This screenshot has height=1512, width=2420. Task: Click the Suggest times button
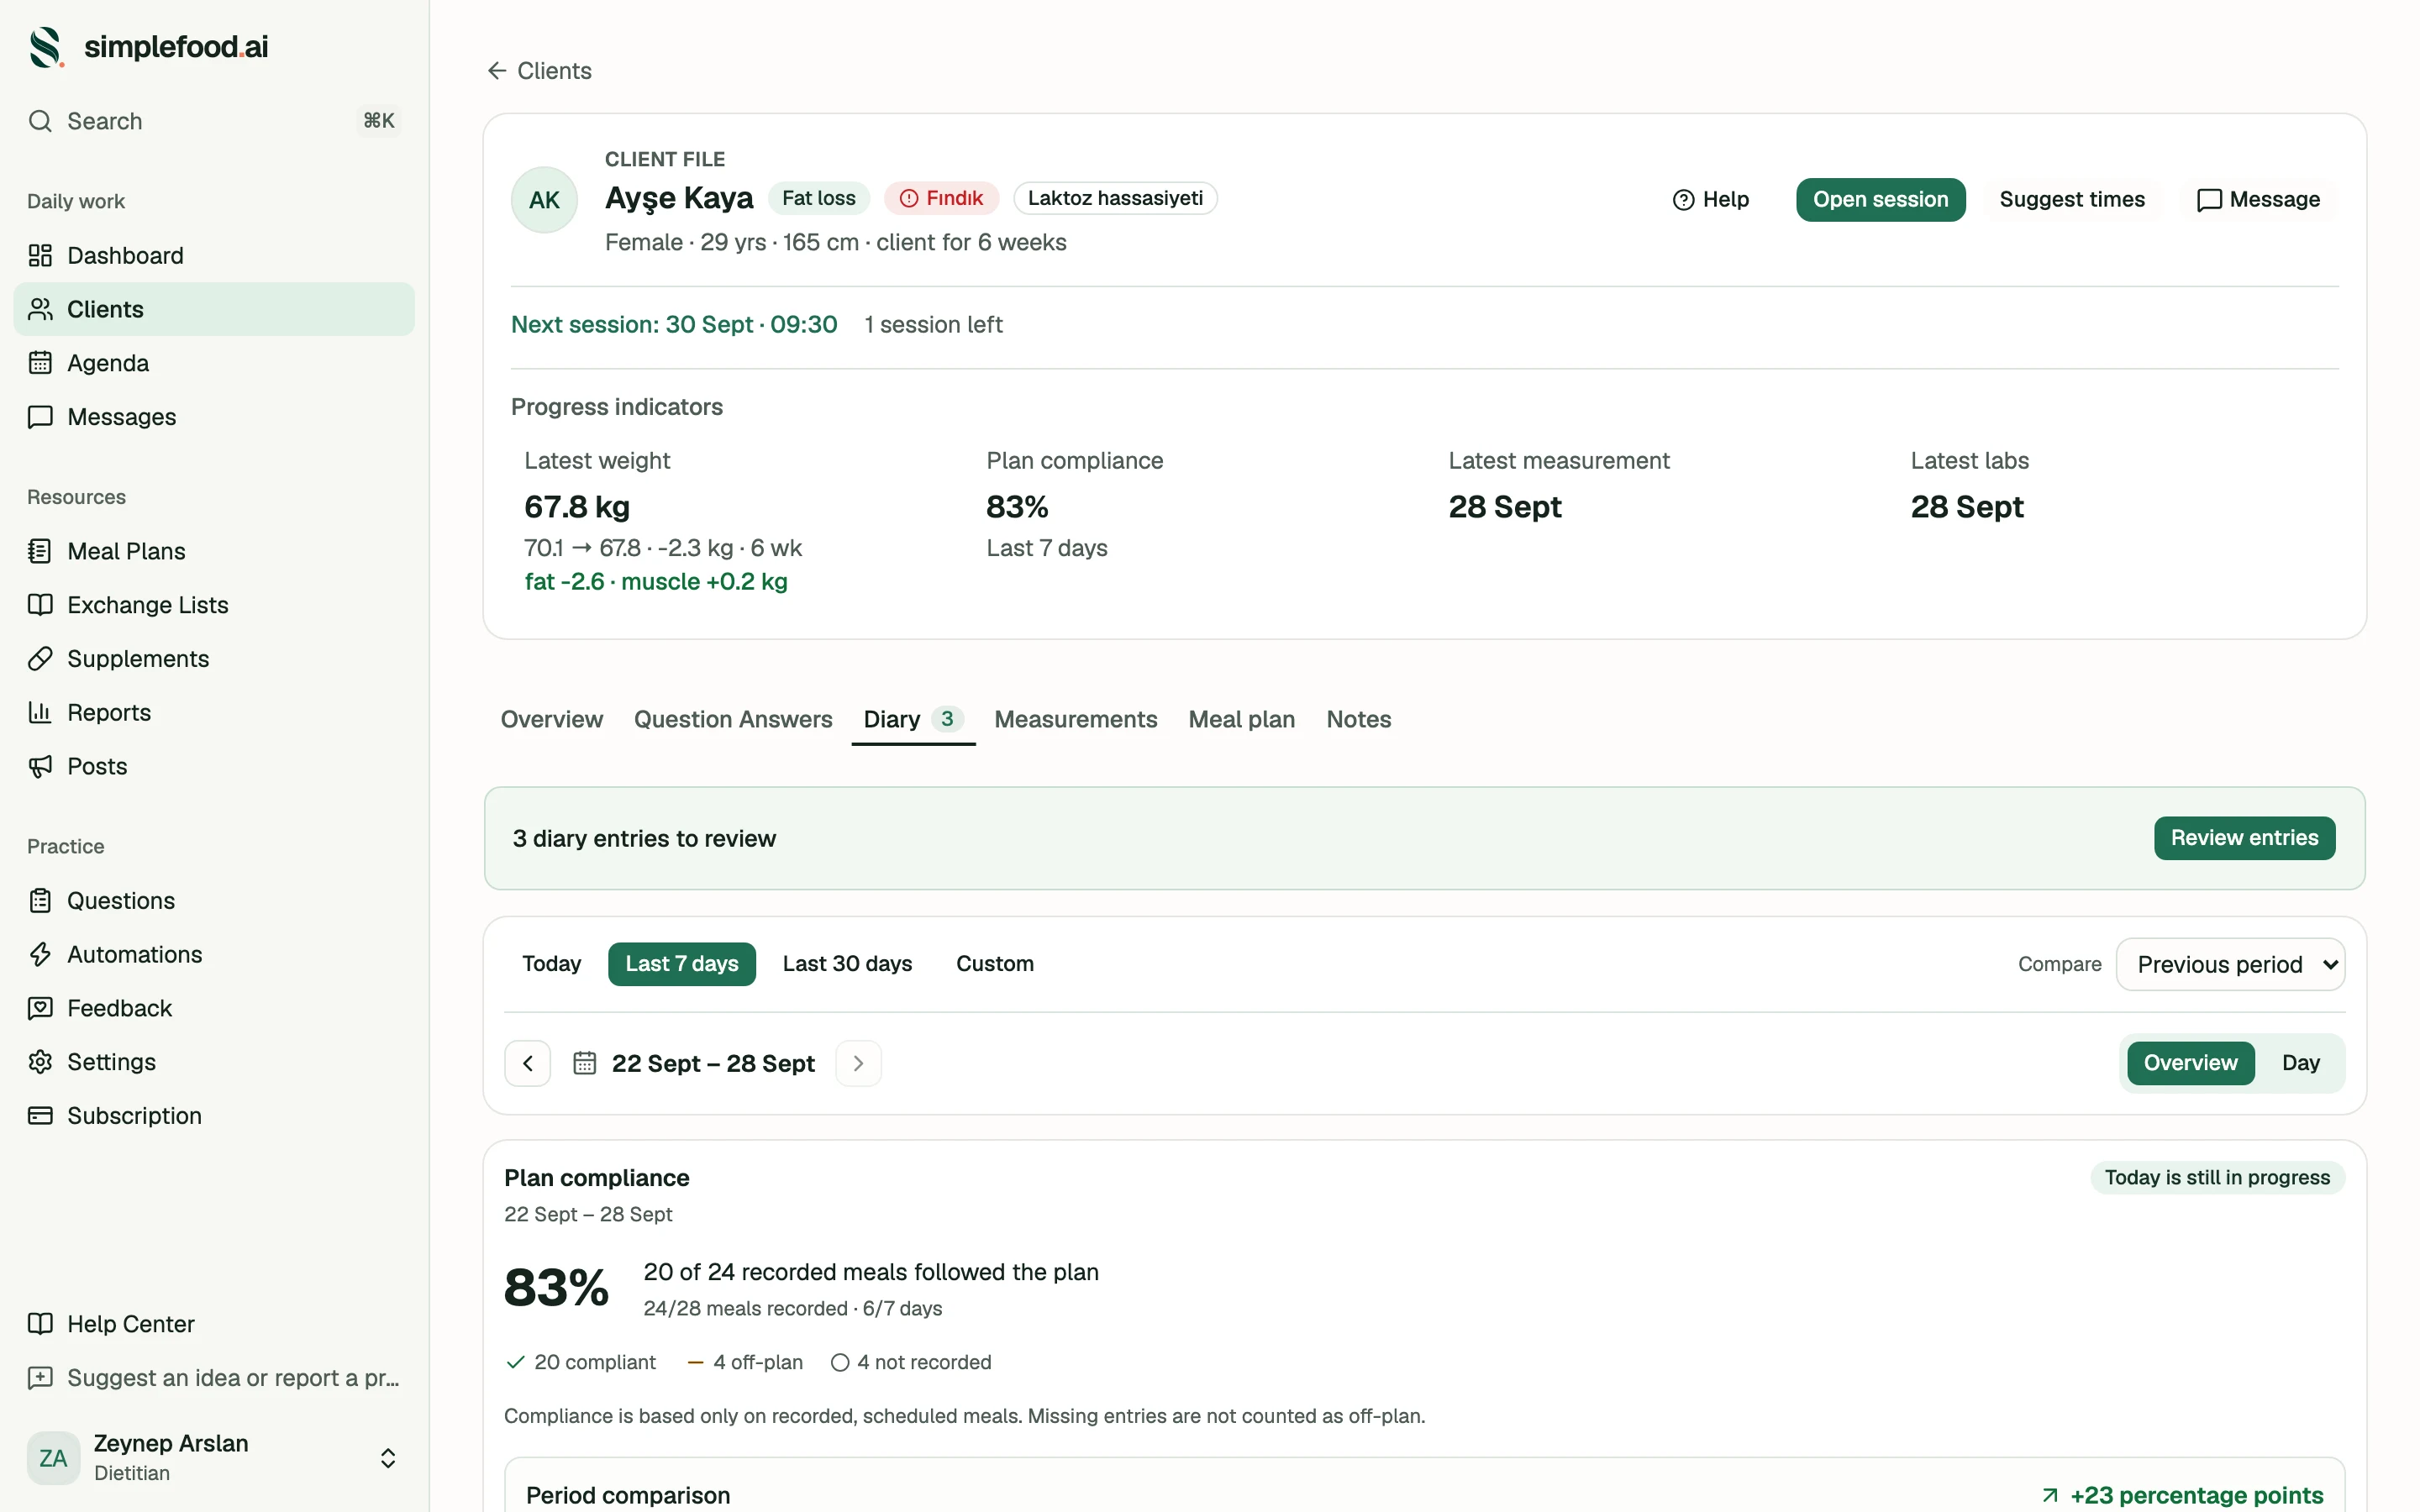(x=2072, y=200)
